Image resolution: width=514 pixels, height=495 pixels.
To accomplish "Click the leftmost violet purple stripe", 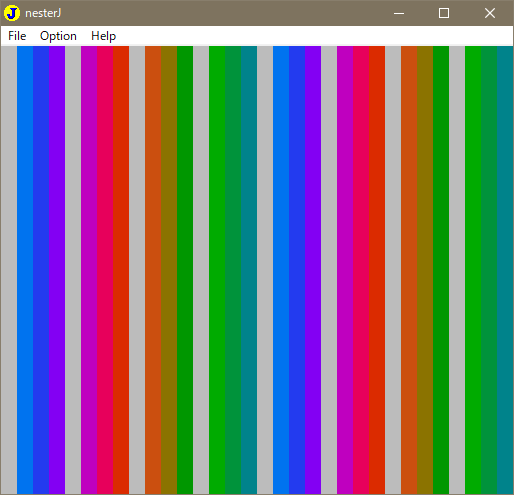I will 57,270.
